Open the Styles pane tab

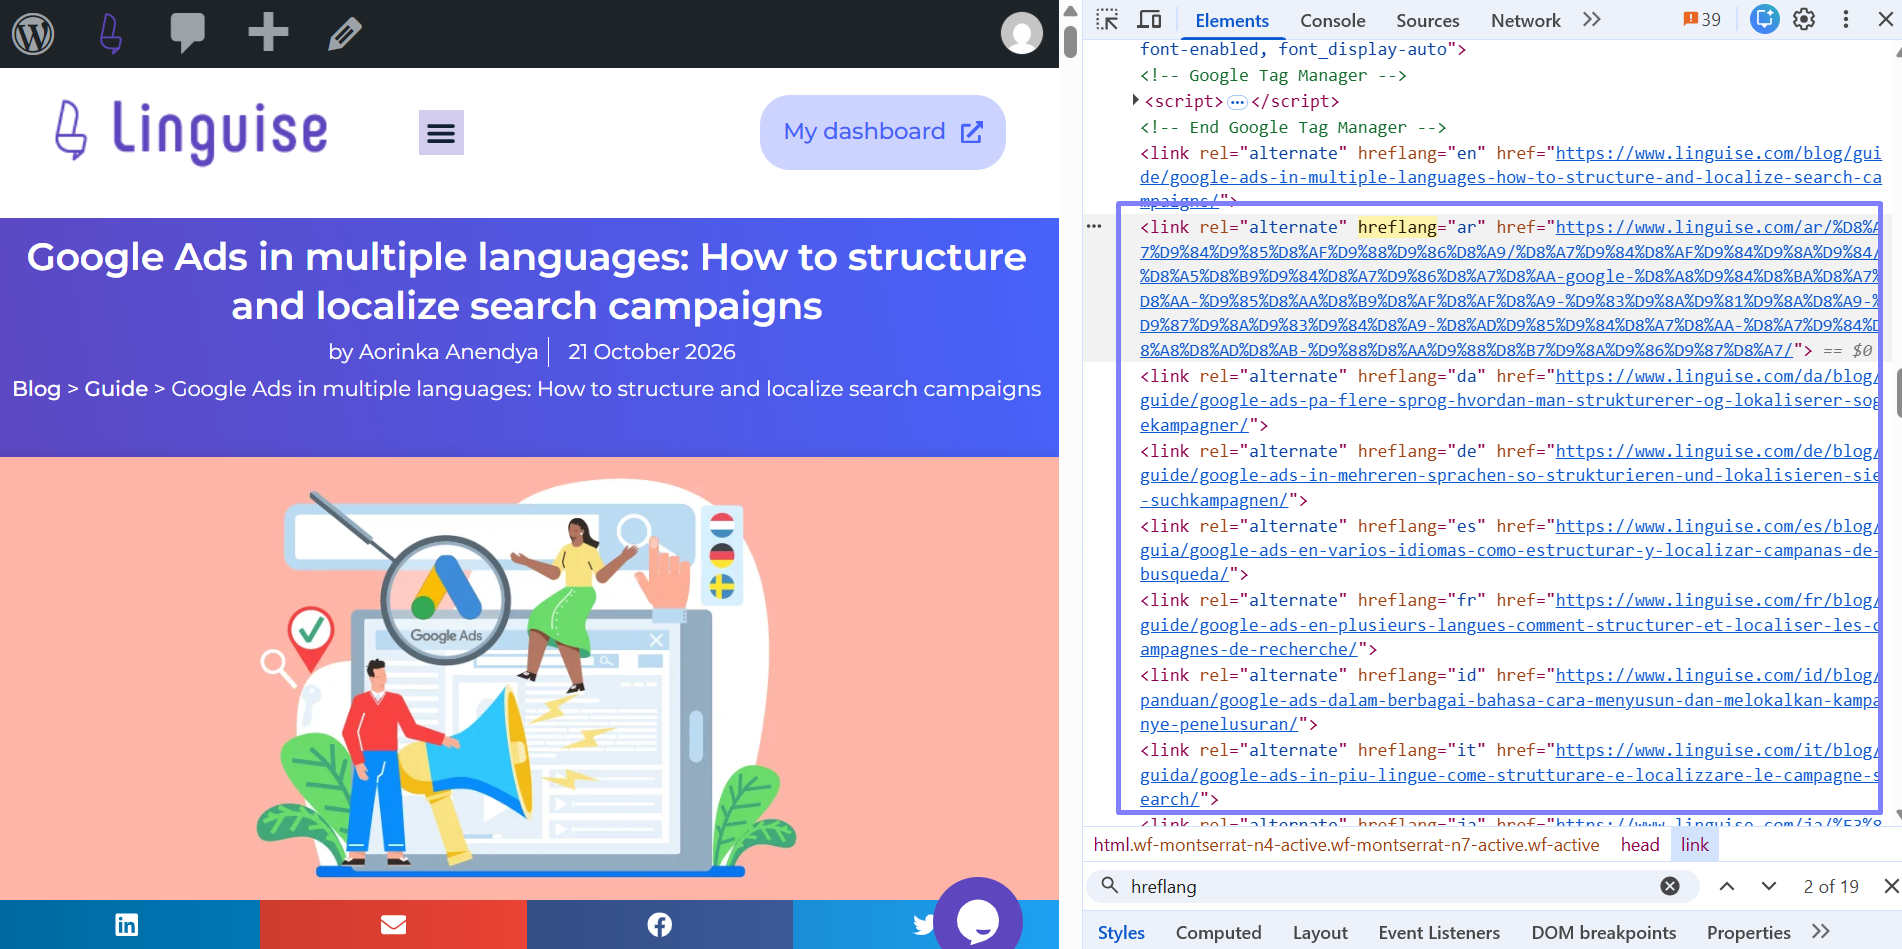(x=1121, y=933)
